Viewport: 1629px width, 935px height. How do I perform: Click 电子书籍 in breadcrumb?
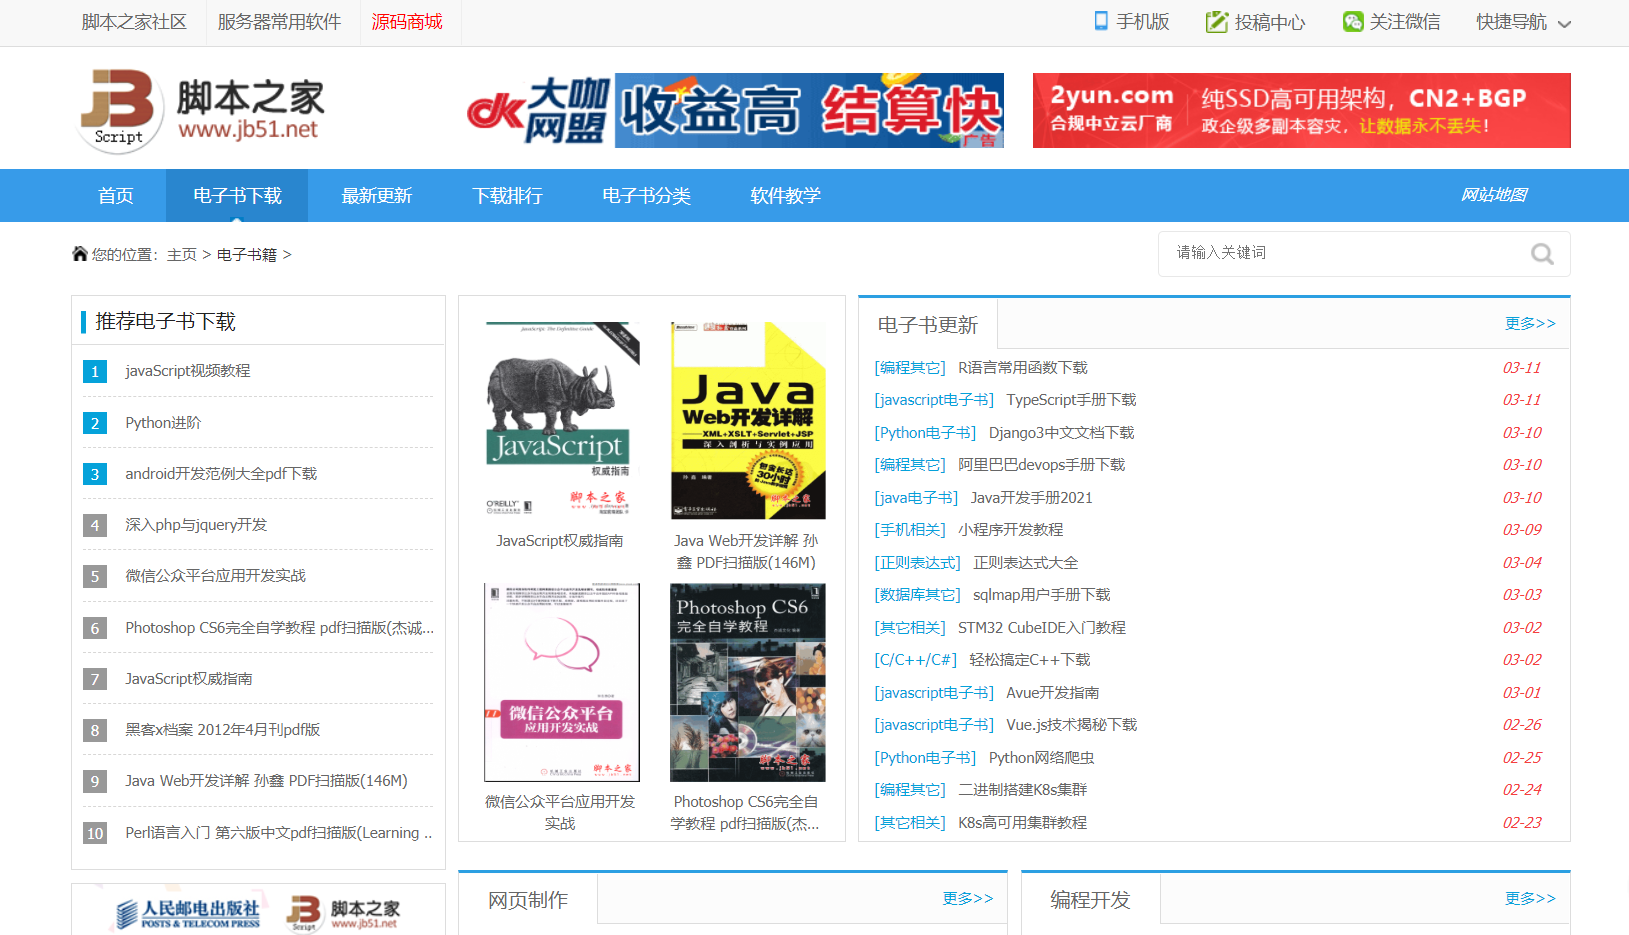(x=247, y=255)
